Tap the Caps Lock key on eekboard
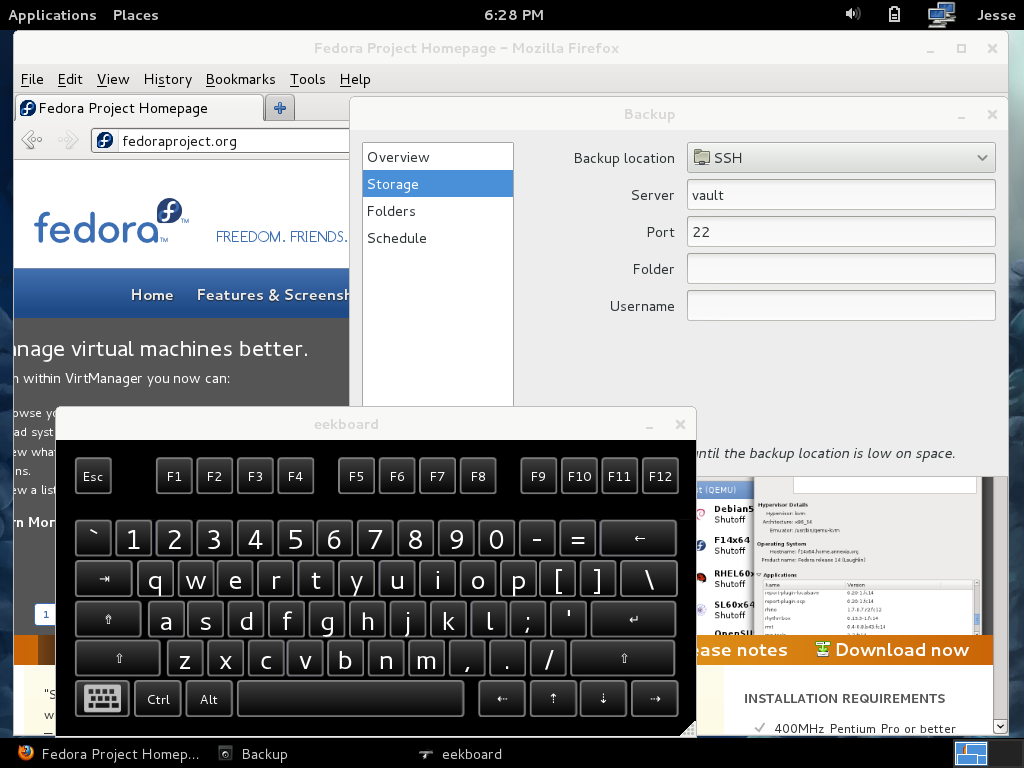 (x=108, y=619)
